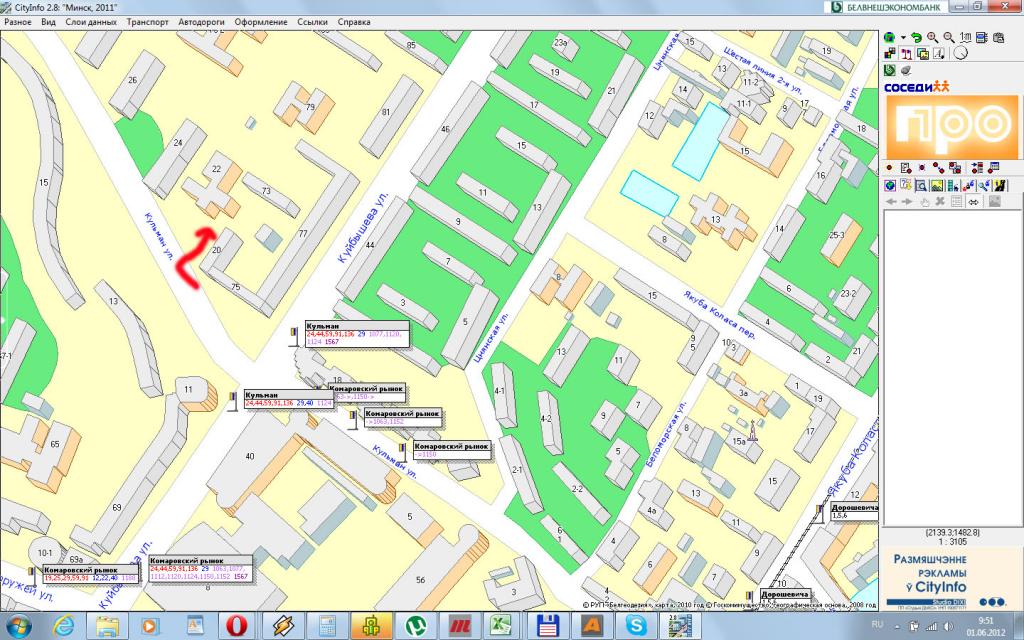Click the БЕЛВНЕШЭКОНОМБАНК banner in the title bar
Screen dimensions: 1024x640
887,7
